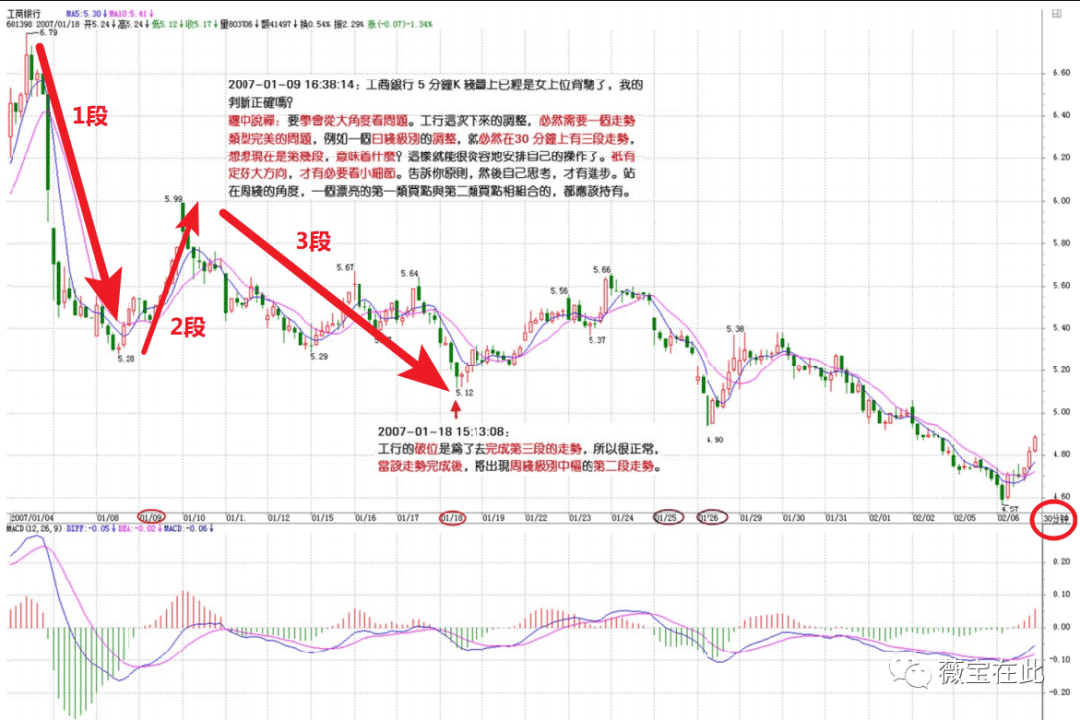Click the 01/09 date on the time axis
This screenshot has height=720, width=1080.
[x=151, y=517]
